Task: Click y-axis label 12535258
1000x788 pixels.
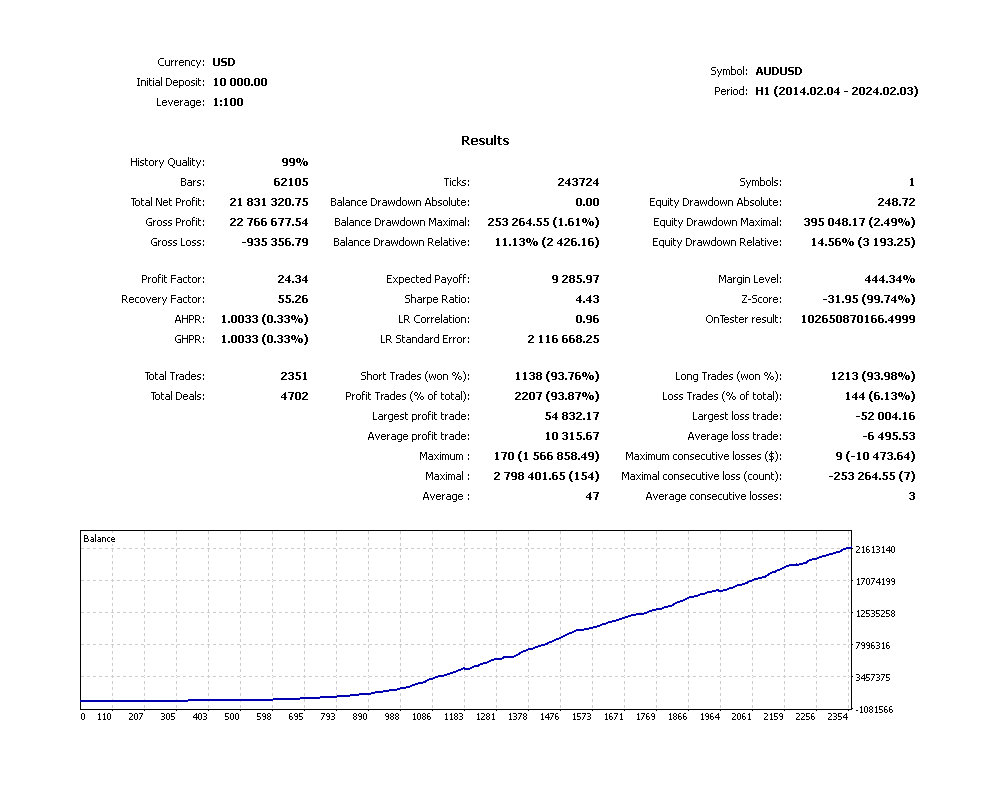Action: tap(875, 613)
